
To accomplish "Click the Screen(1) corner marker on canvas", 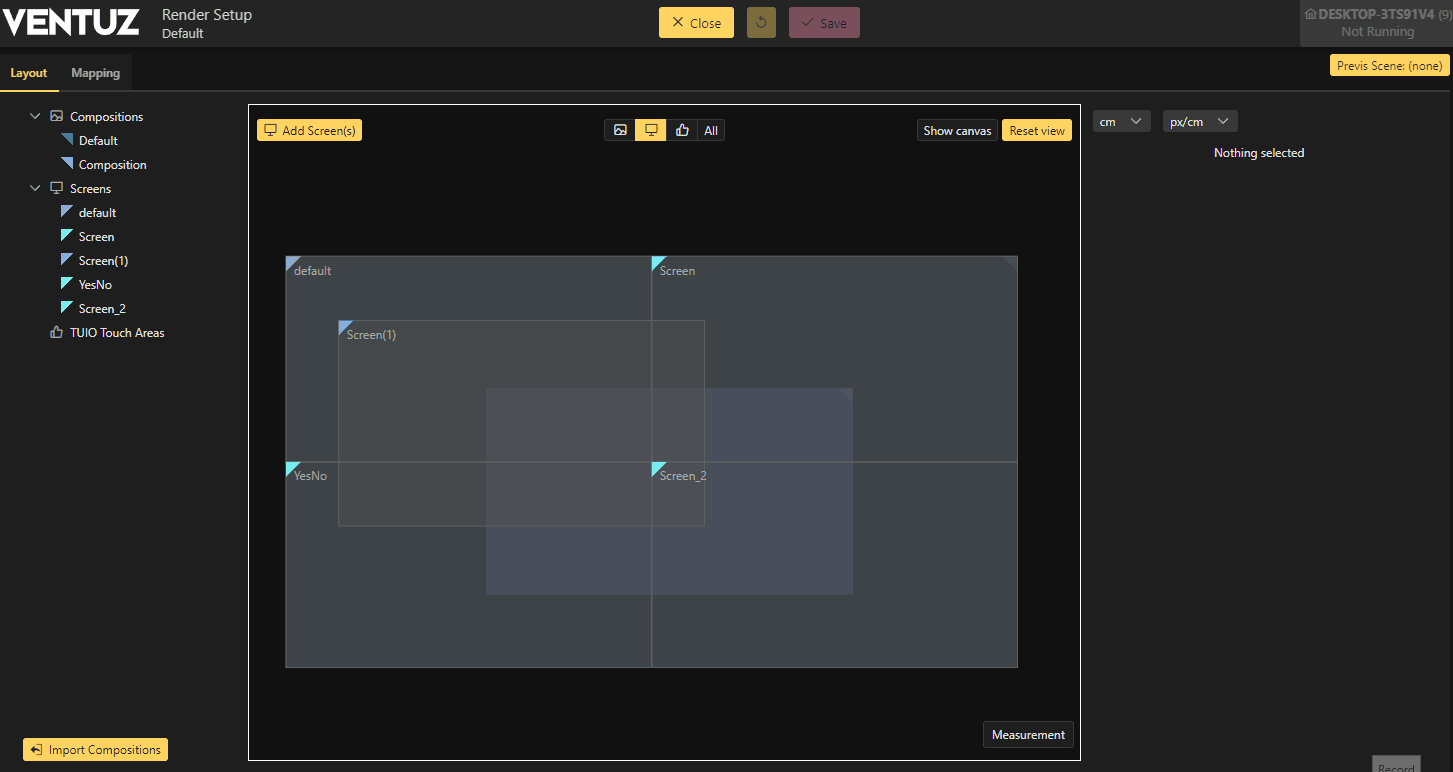I will coord(345,327).
